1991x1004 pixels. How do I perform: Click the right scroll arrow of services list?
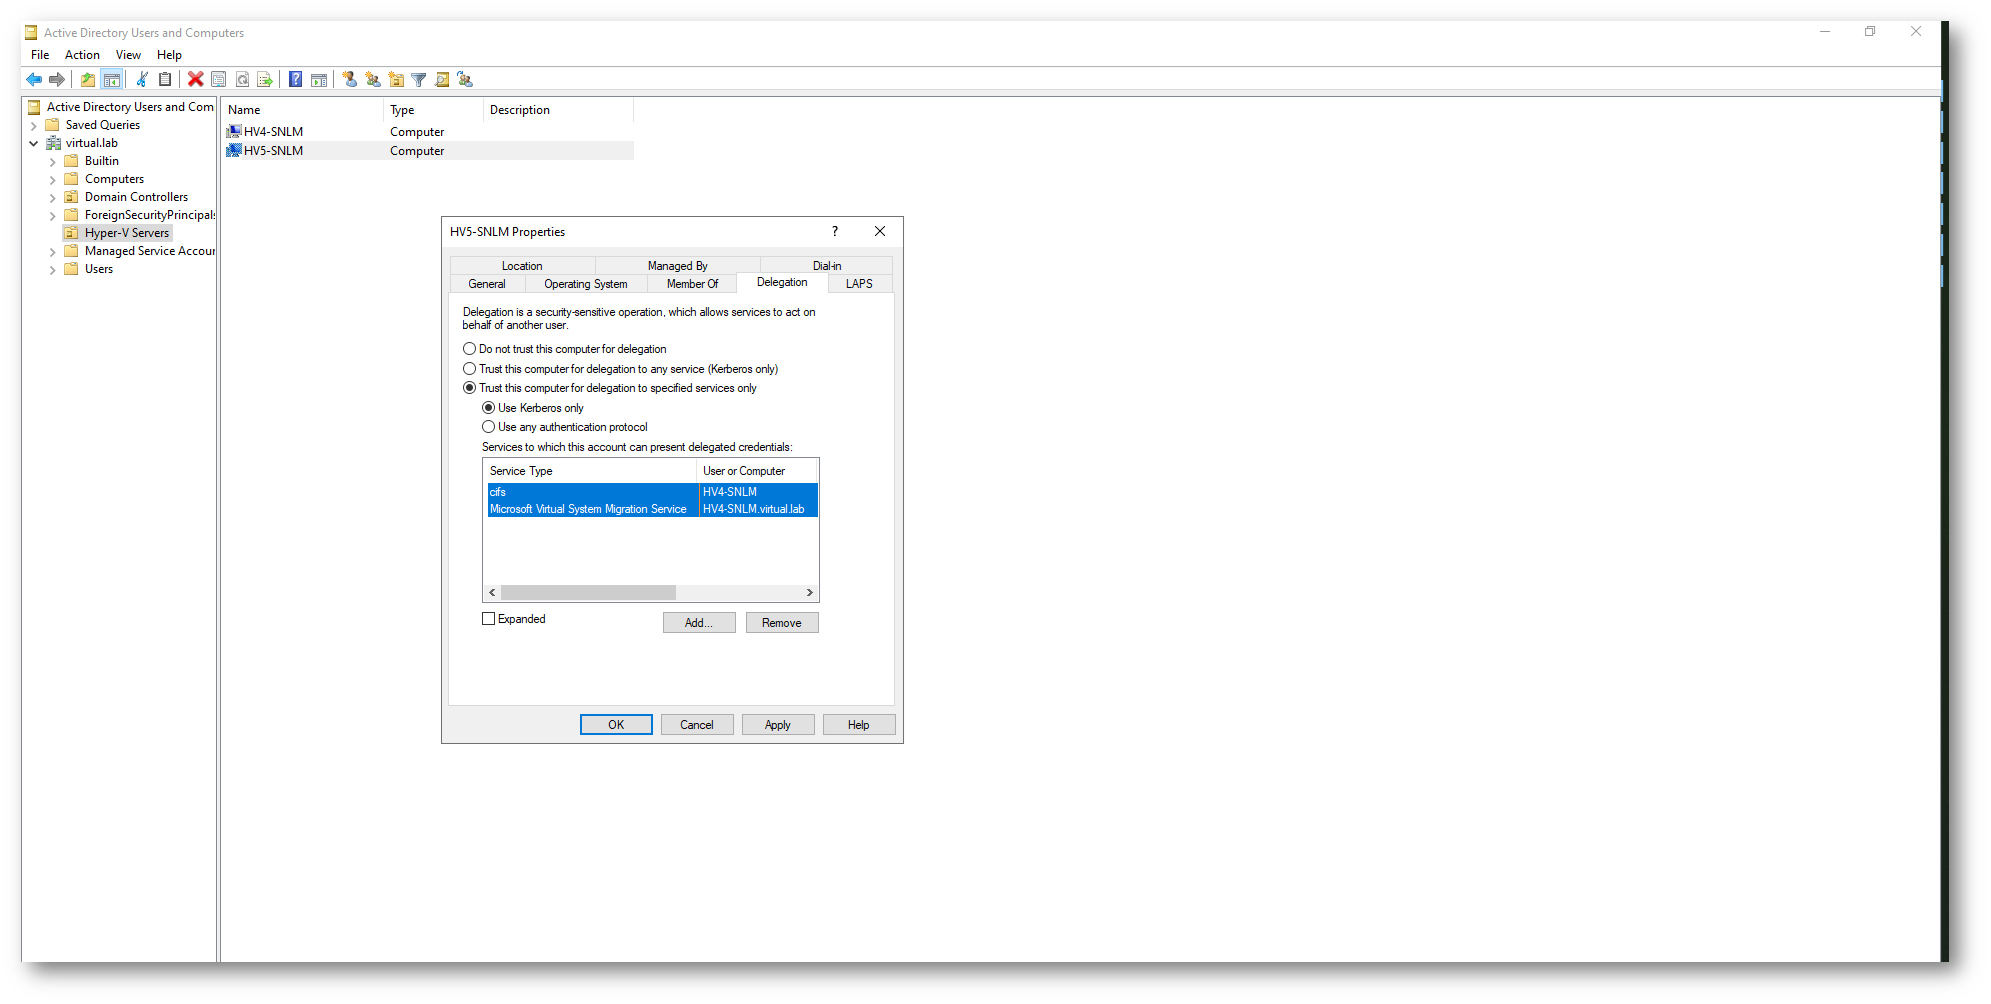(810, 593)
